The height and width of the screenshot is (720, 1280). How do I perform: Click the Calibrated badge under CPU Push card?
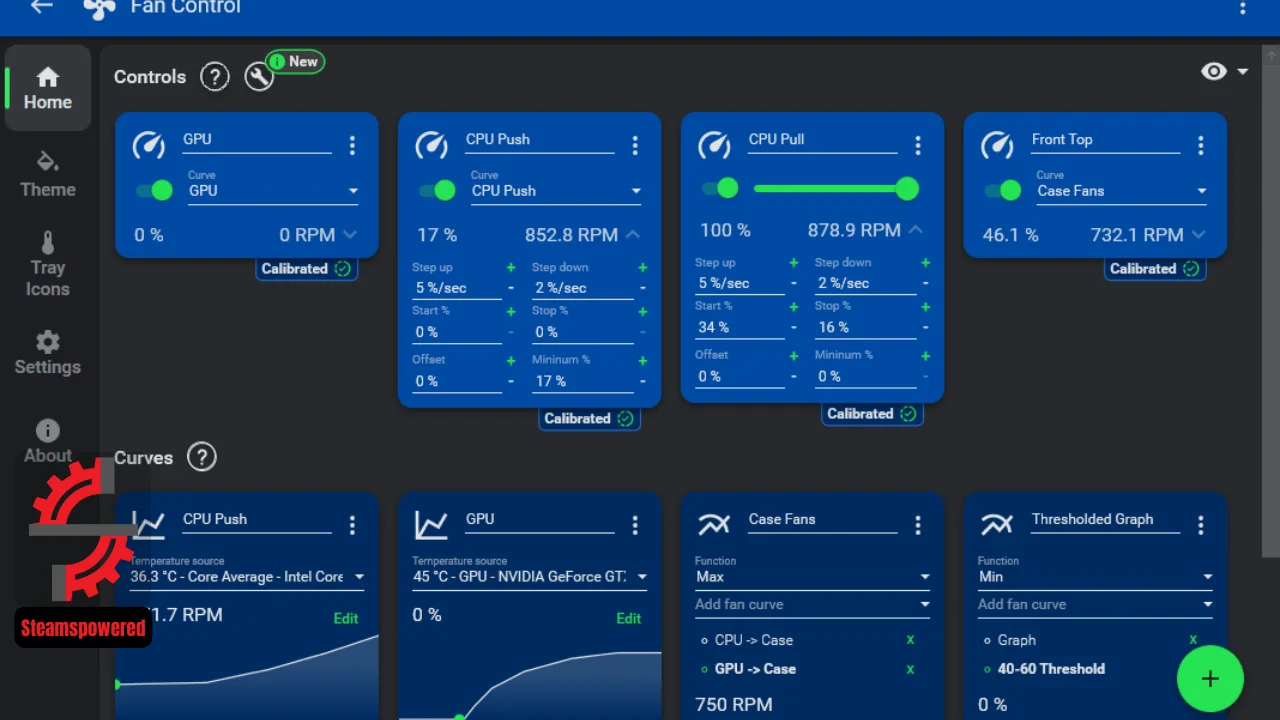589,419
